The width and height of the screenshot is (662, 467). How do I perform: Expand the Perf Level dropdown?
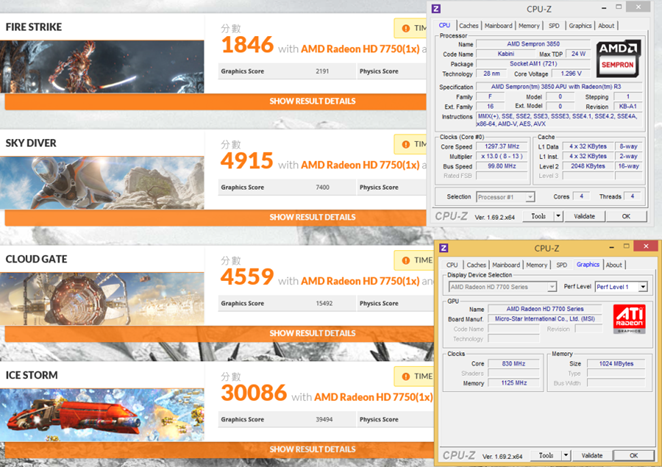[x=643, y=287]
